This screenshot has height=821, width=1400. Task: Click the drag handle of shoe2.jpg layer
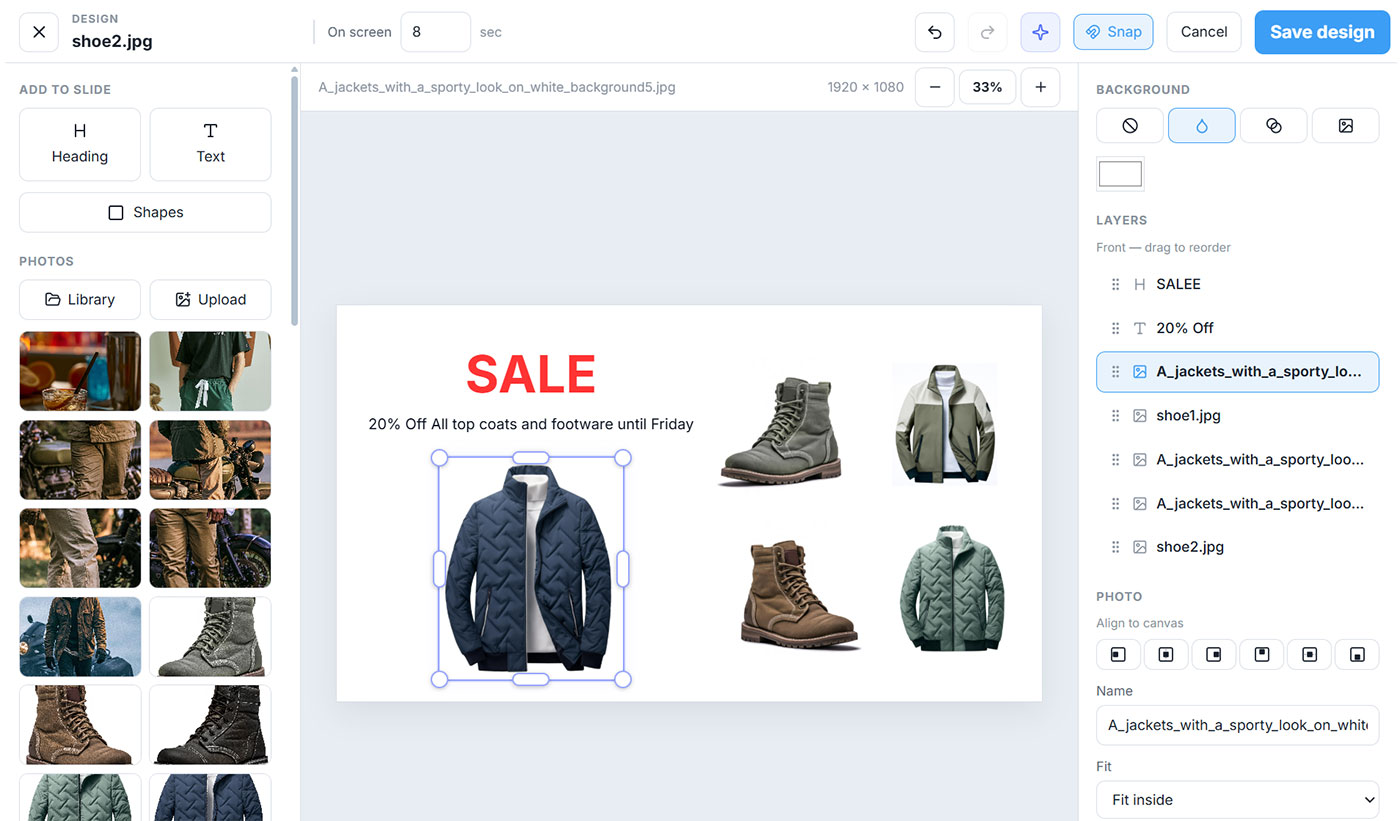(x=1116, y=547)
